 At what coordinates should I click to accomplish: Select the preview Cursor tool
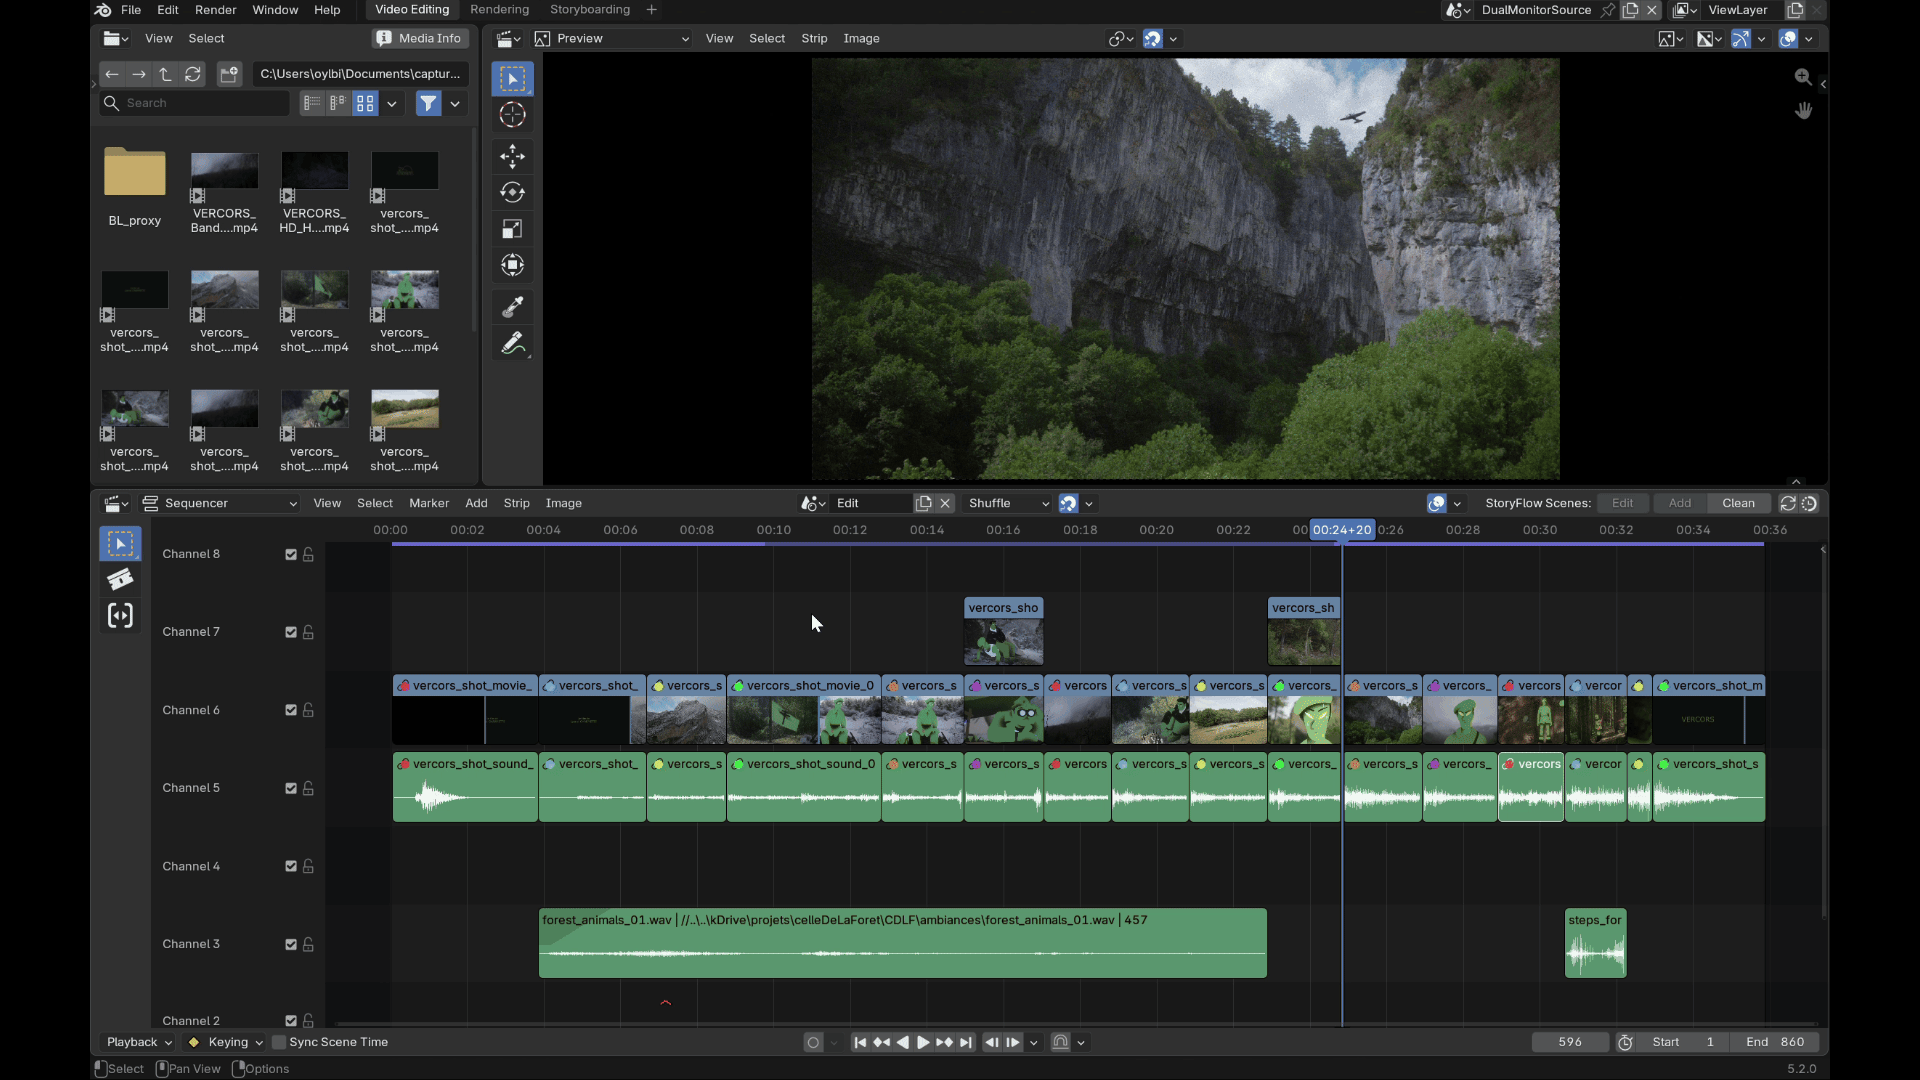click(x=512, y=115)
